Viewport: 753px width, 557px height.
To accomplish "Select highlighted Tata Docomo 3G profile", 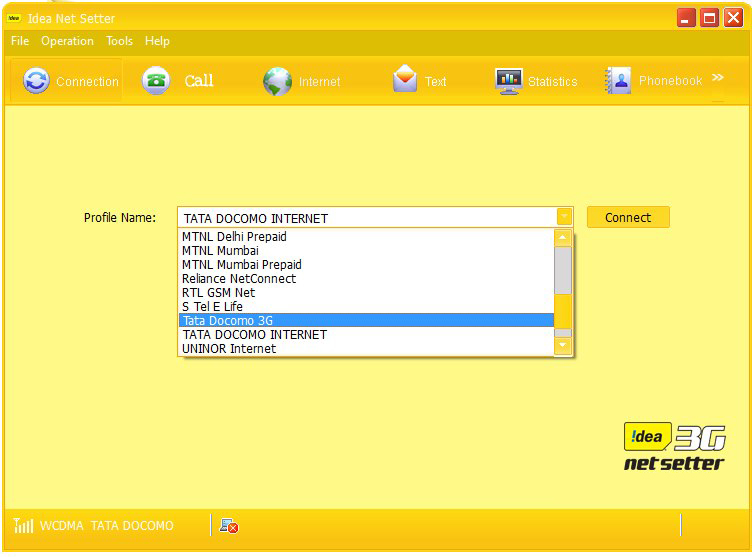I will coord(366,320).
